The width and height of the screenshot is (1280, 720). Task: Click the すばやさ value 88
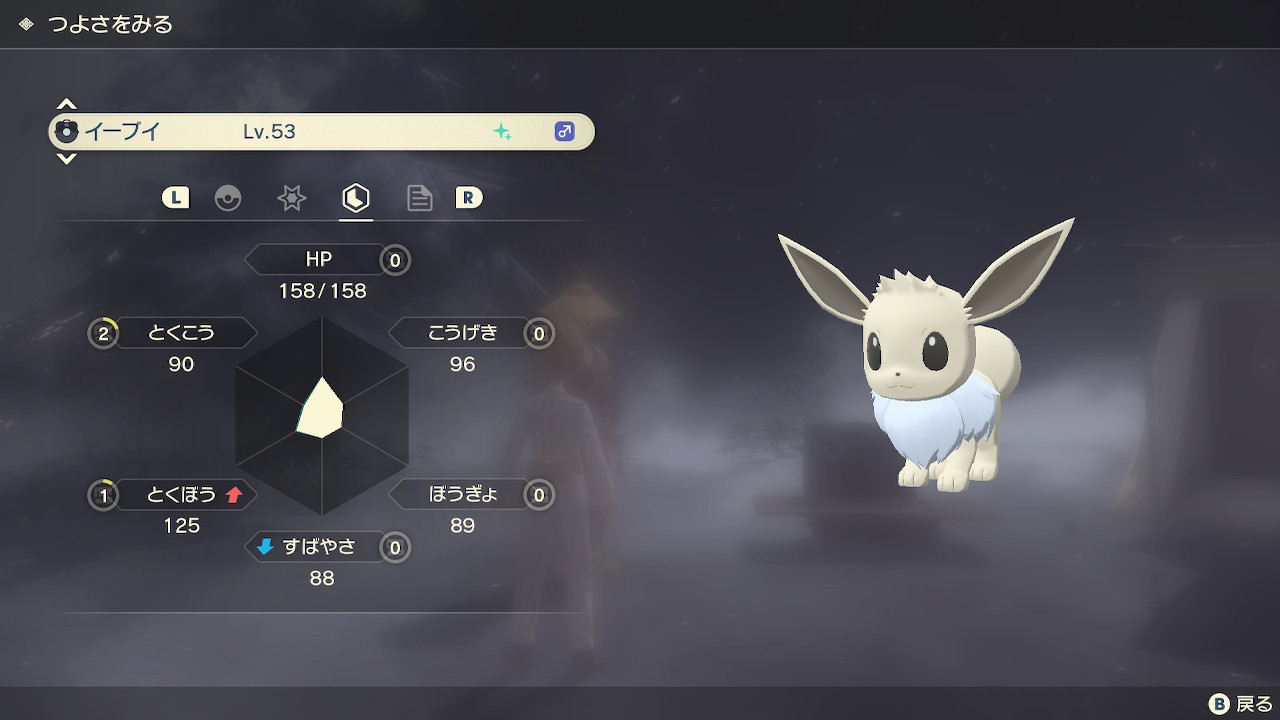click(322, 579)
